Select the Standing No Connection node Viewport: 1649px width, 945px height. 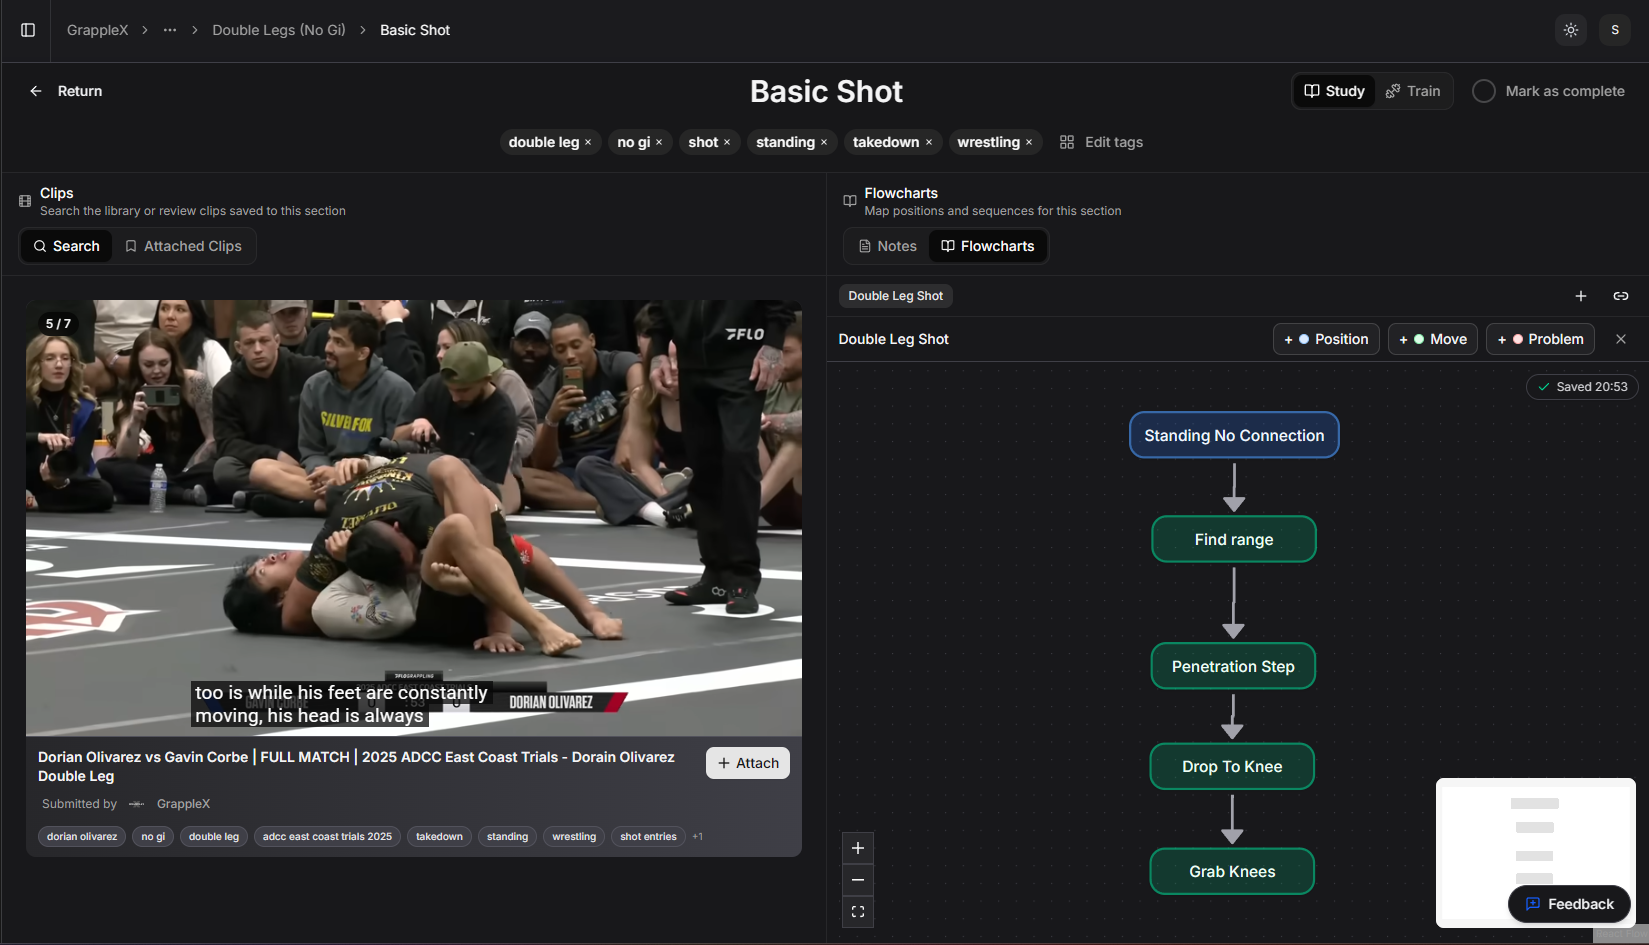pyautogui.click(x=1234, y=435)
